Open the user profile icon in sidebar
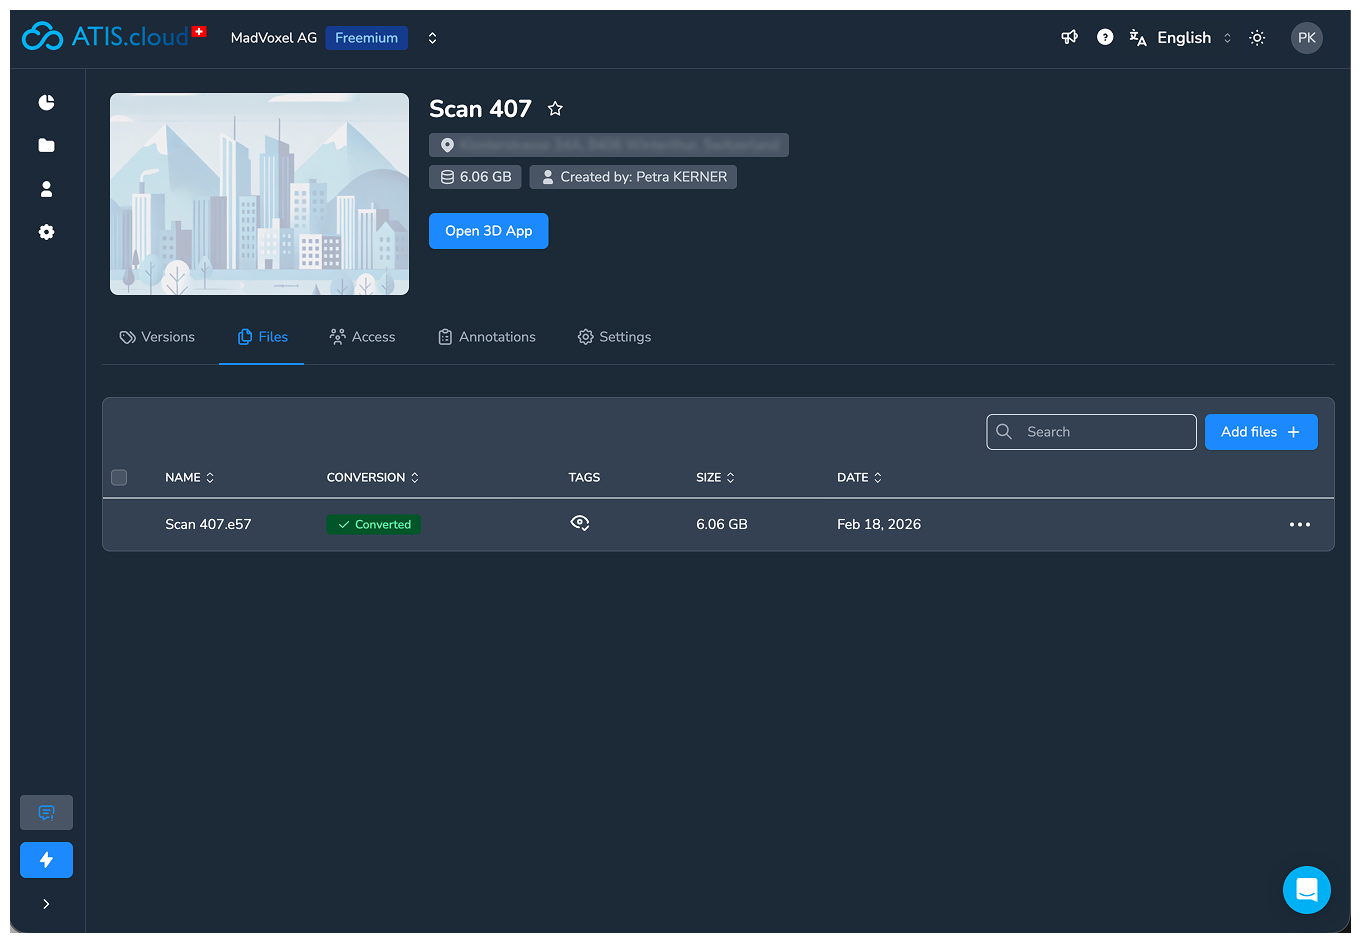The image size is (1361, 943). (46, 189)
